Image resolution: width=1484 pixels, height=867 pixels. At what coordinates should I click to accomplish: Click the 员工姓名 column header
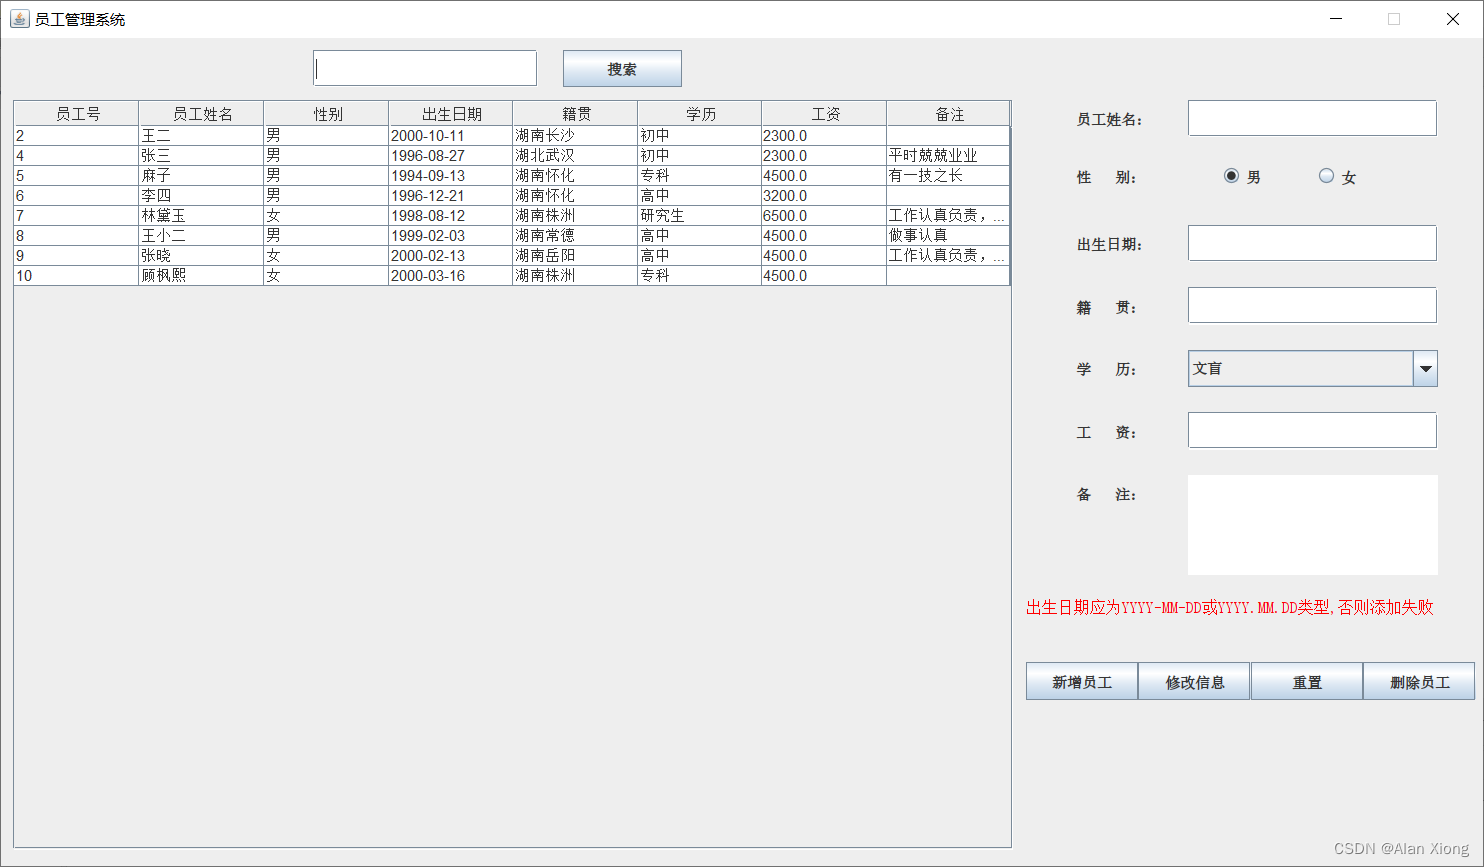201,113
